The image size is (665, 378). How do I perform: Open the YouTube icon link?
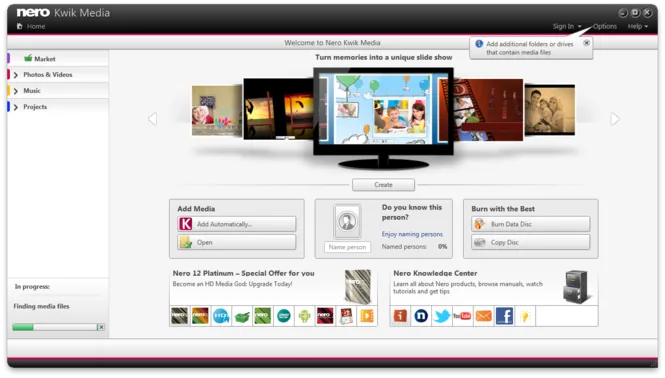click(x=462, y=316)
